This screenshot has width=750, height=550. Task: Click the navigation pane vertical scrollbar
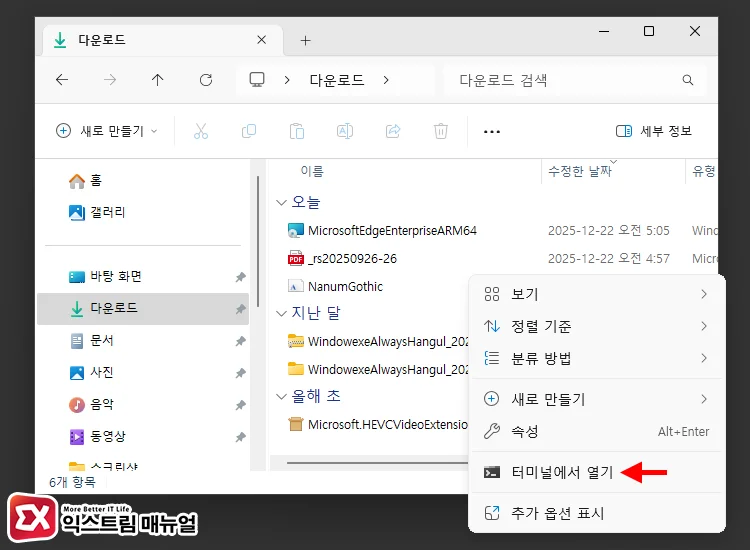coord(258,242)
